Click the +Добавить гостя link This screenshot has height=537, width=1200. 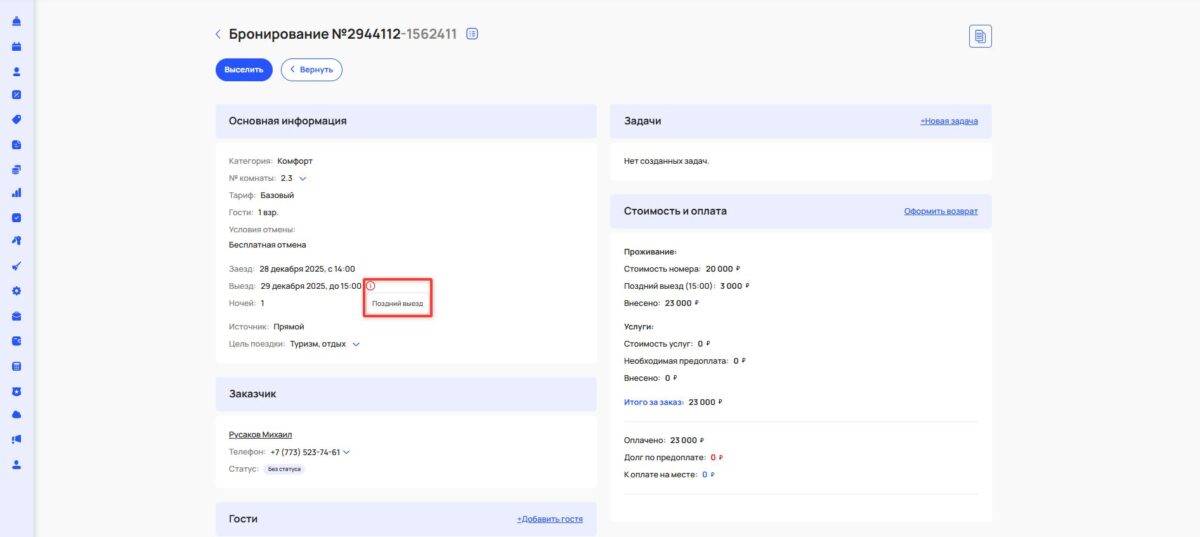(550, 519)
